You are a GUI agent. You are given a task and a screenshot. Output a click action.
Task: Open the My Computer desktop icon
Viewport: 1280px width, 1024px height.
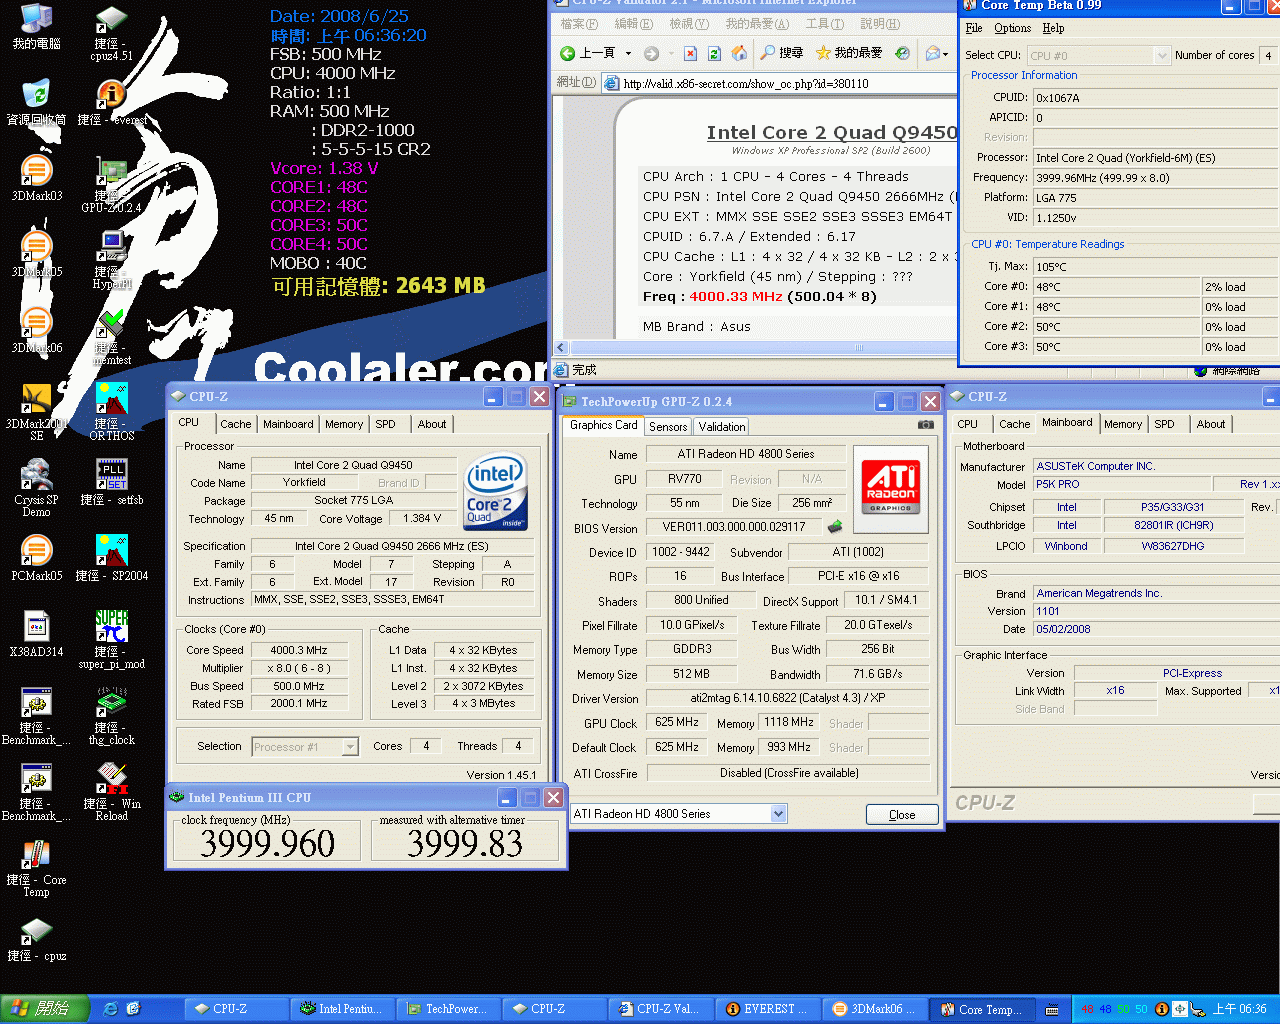[x=36, y=26]
